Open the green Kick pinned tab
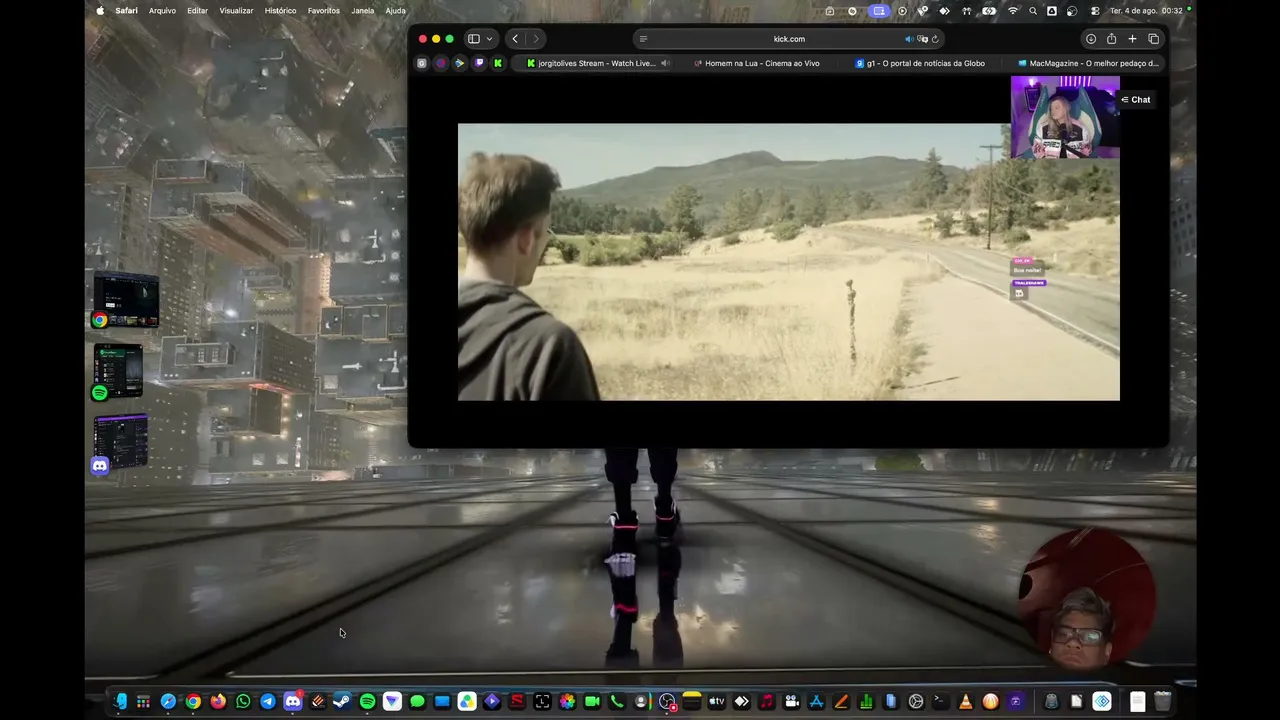 (498, 63)
